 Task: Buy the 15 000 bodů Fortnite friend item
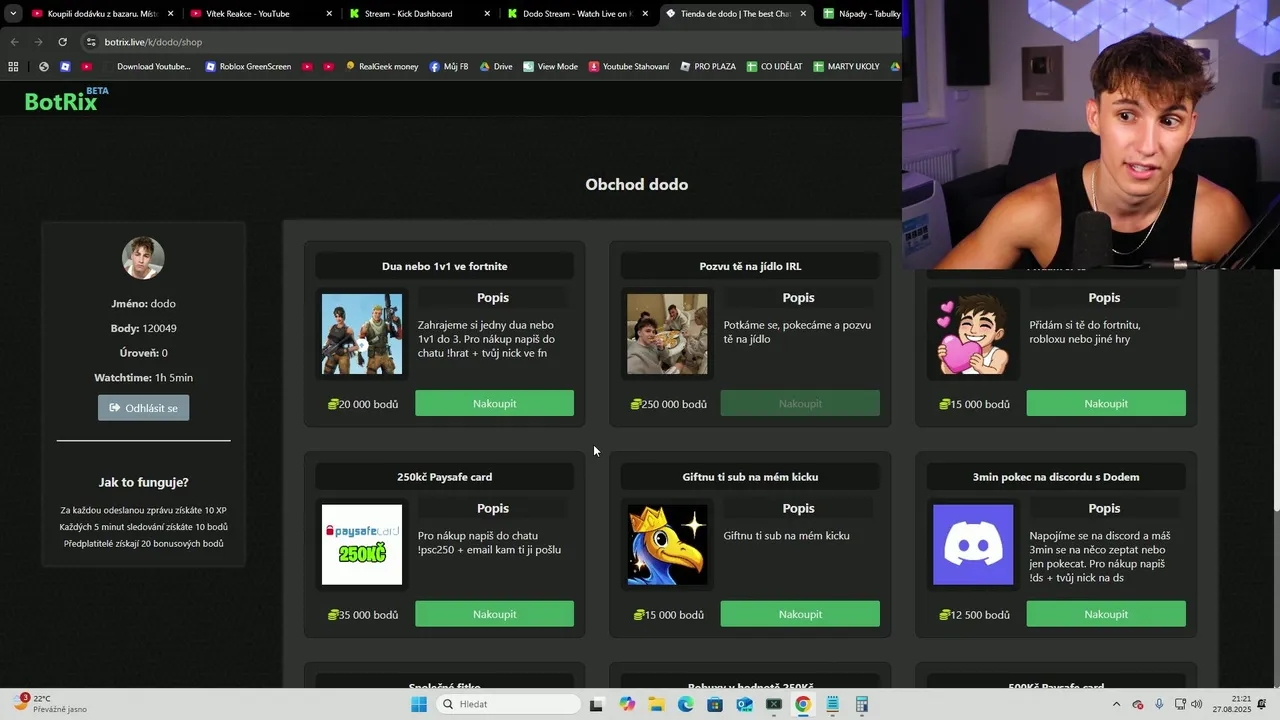1106,404
